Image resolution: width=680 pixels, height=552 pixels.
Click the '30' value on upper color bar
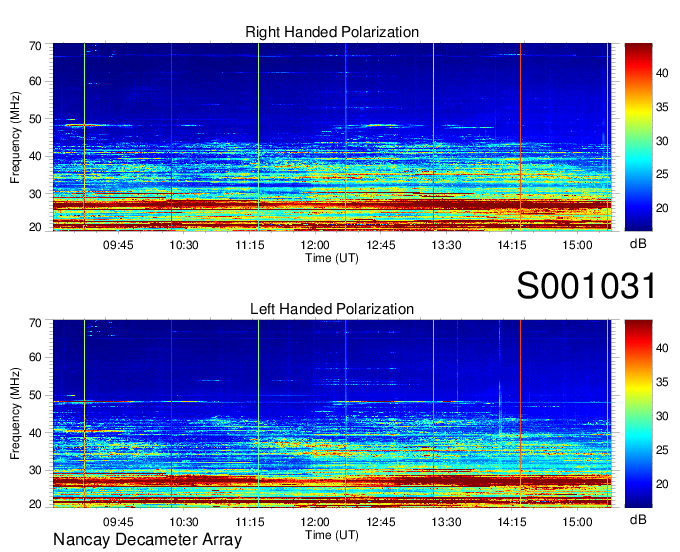pos(662,141)
